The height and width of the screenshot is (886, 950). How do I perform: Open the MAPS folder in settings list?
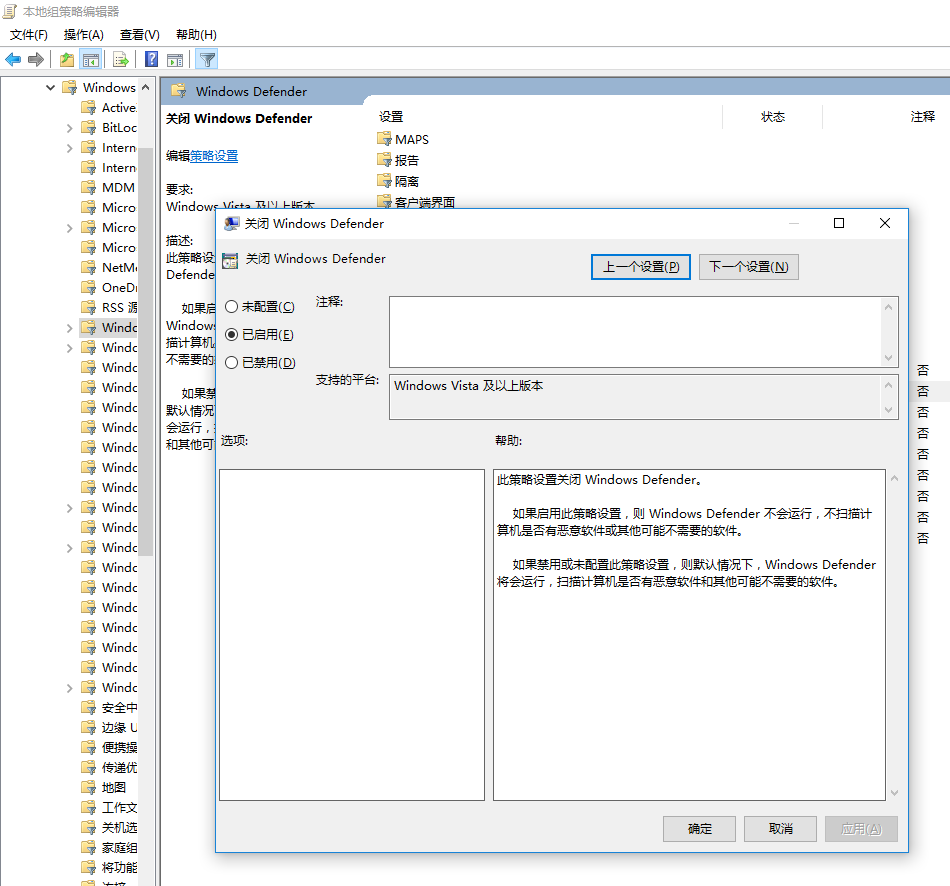tap(411, 139)
